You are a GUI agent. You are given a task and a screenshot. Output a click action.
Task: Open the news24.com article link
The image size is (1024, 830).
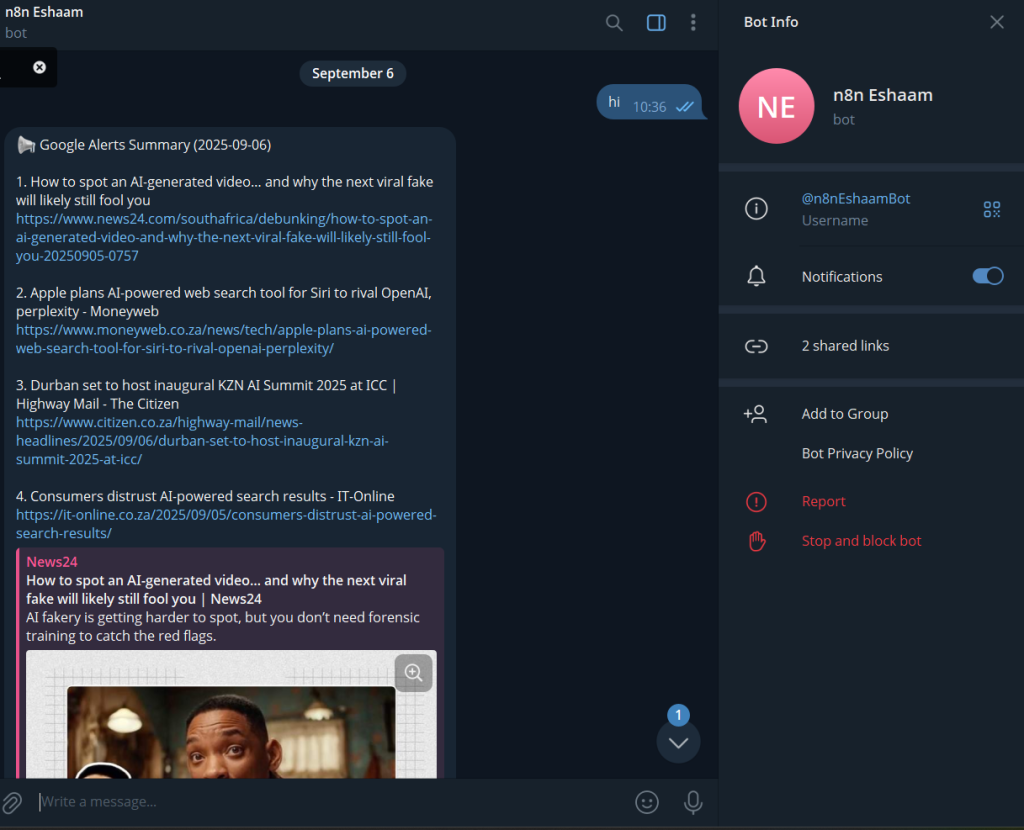pos(224,237)
